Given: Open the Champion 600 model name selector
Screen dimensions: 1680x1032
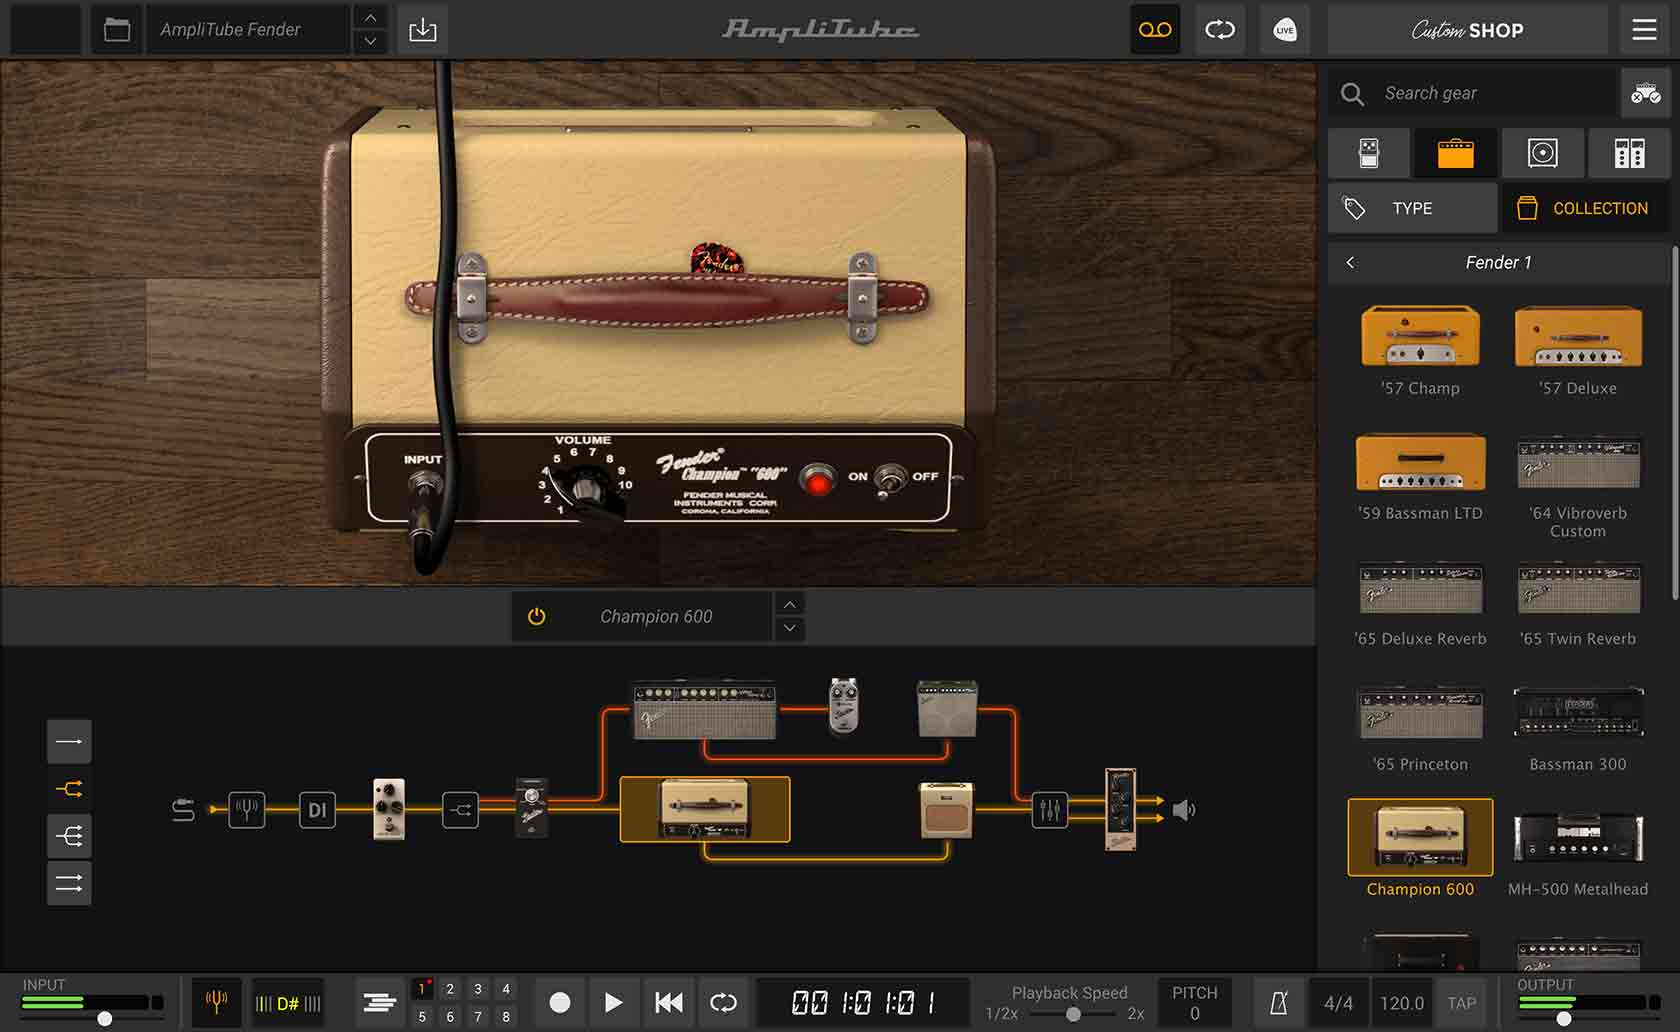Looking at the screenshot, I should pos(656,616).
